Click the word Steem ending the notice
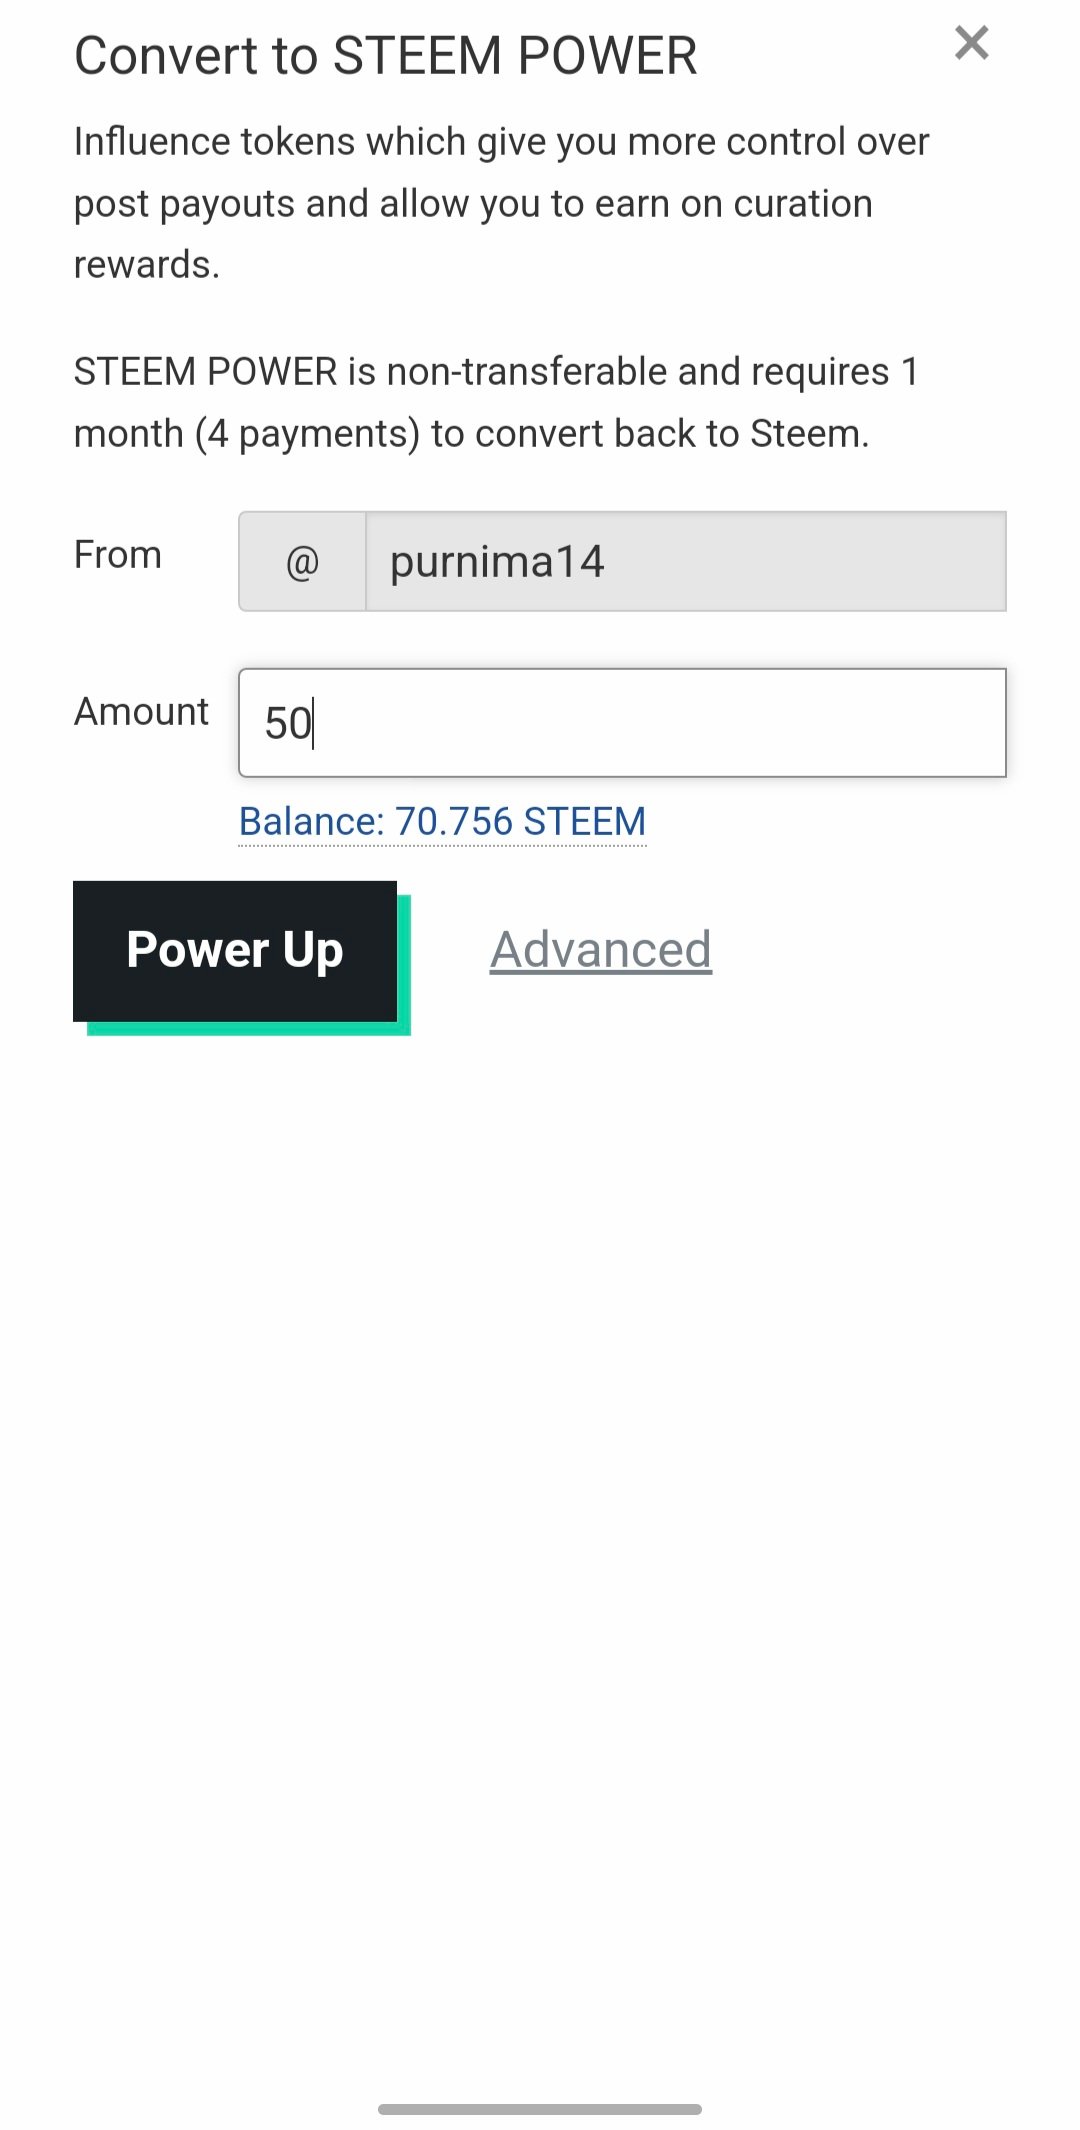The height and width of the screenshot is (2130, 1080). [806, 434]
